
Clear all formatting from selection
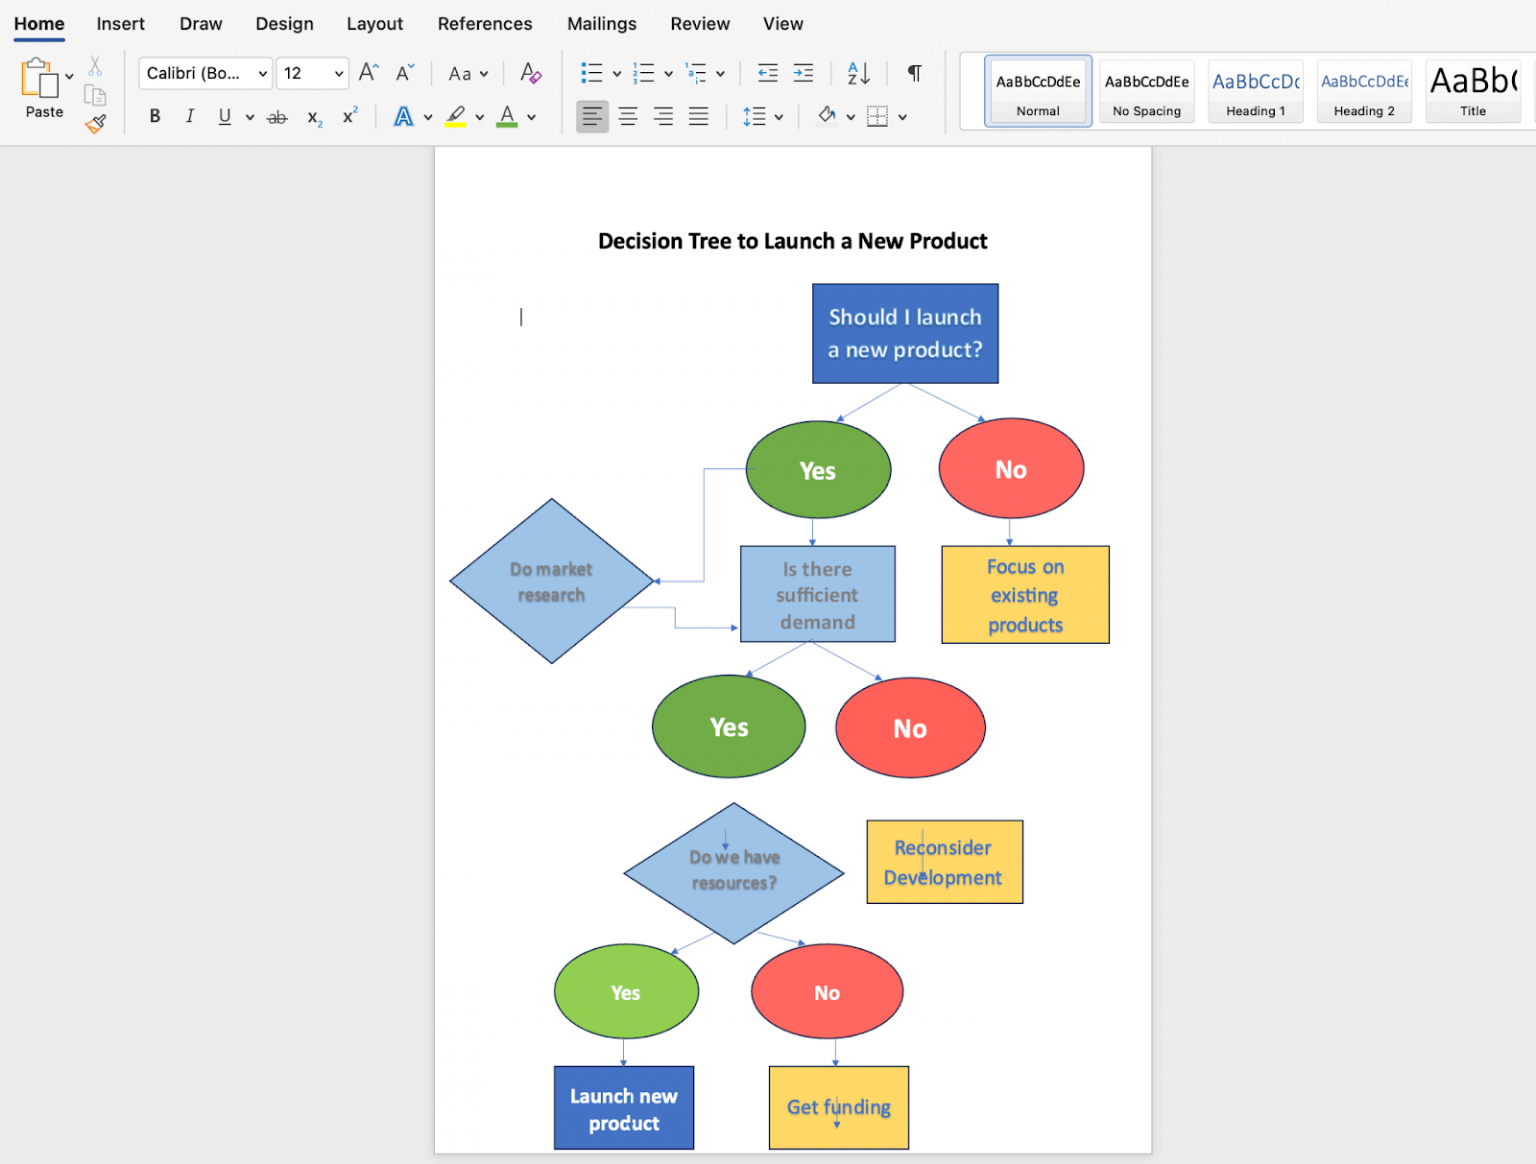coord(530,73)
